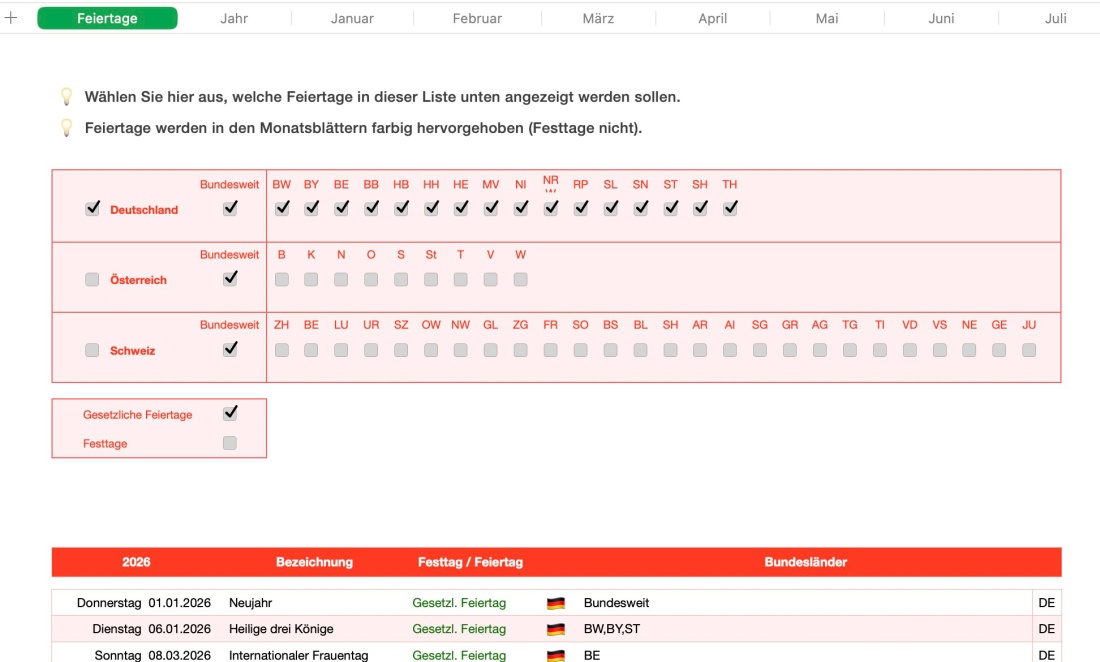Click the green Feiertage tab
This screenshot has width=1100, height=662.
(107, 16)
